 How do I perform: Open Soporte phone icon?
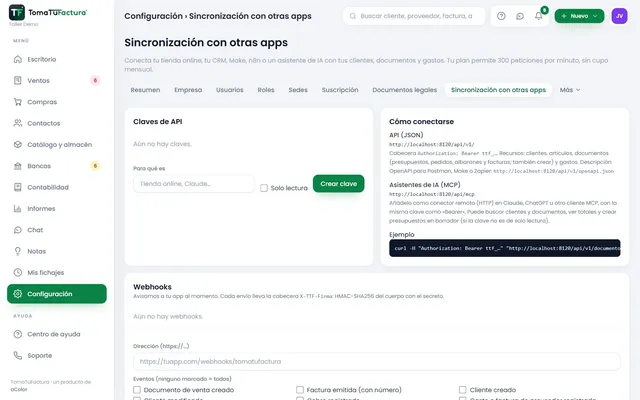(x=18, y=355)
